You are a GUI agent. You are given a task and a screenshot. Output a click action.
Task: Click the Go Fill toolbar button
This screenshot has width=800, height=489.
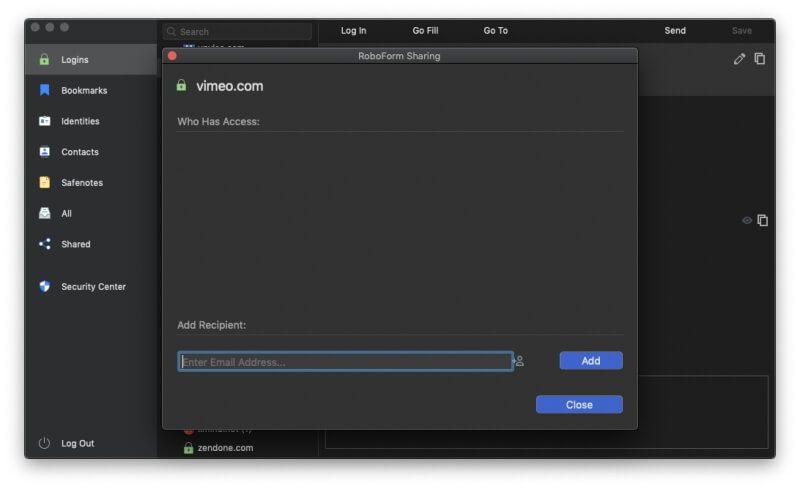[426, 31]
